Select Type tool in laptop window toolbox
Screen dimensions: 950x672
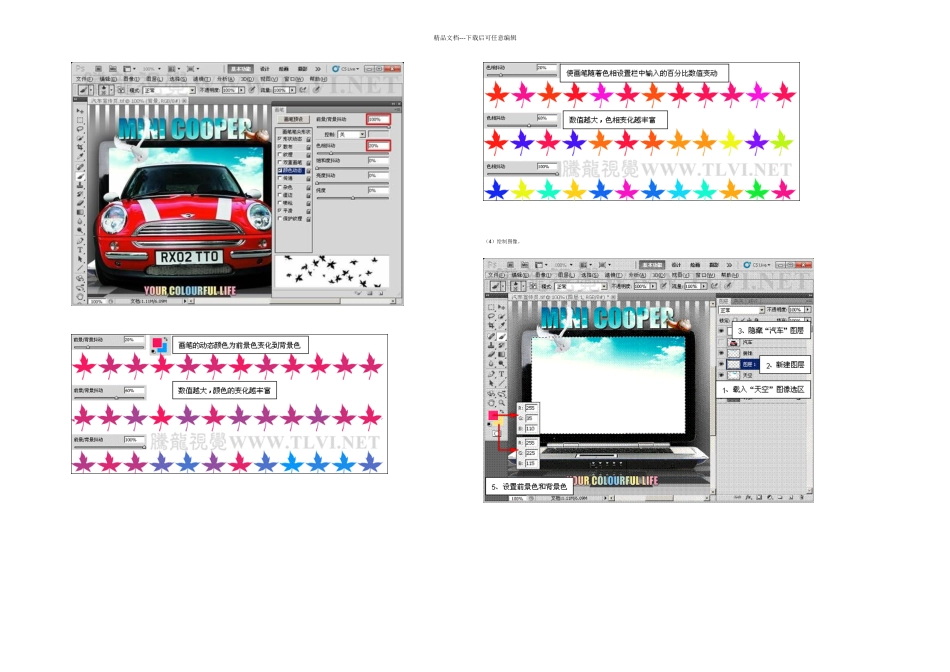pyautogui.click(x=502, y=373)
